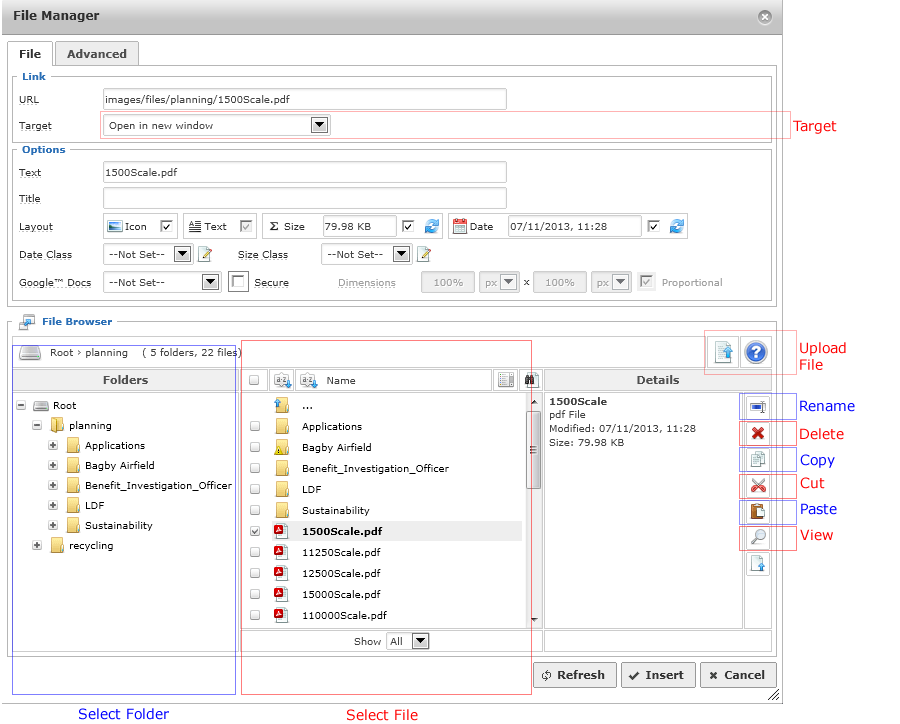900x724 pixels.
Task: Click the scissors Cut icon
Action: 758,486
